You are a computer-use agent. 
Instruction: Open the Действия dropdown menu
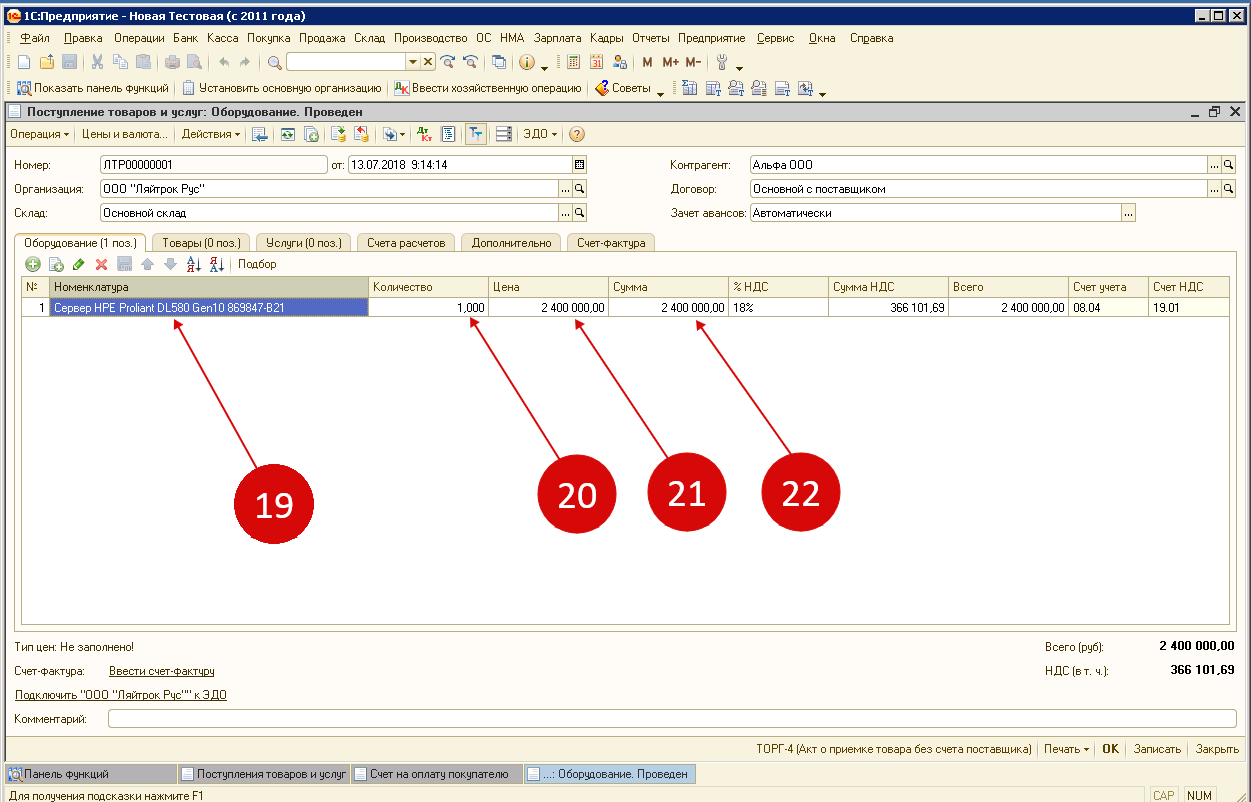(x=211, y=134)
